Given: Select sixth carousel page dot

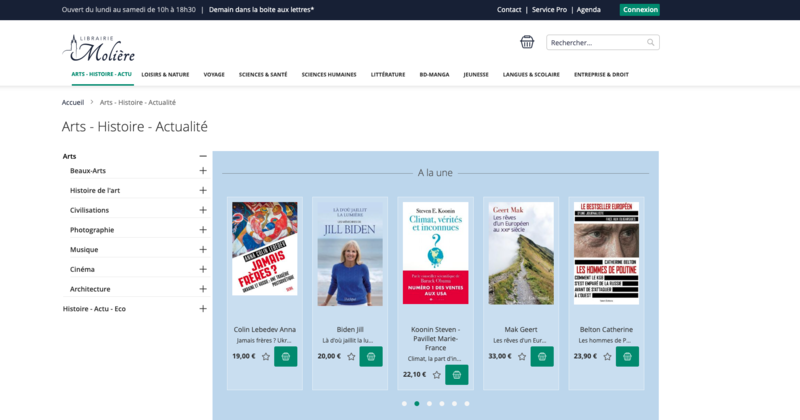Looking at the screenshot, I should 467,404.
